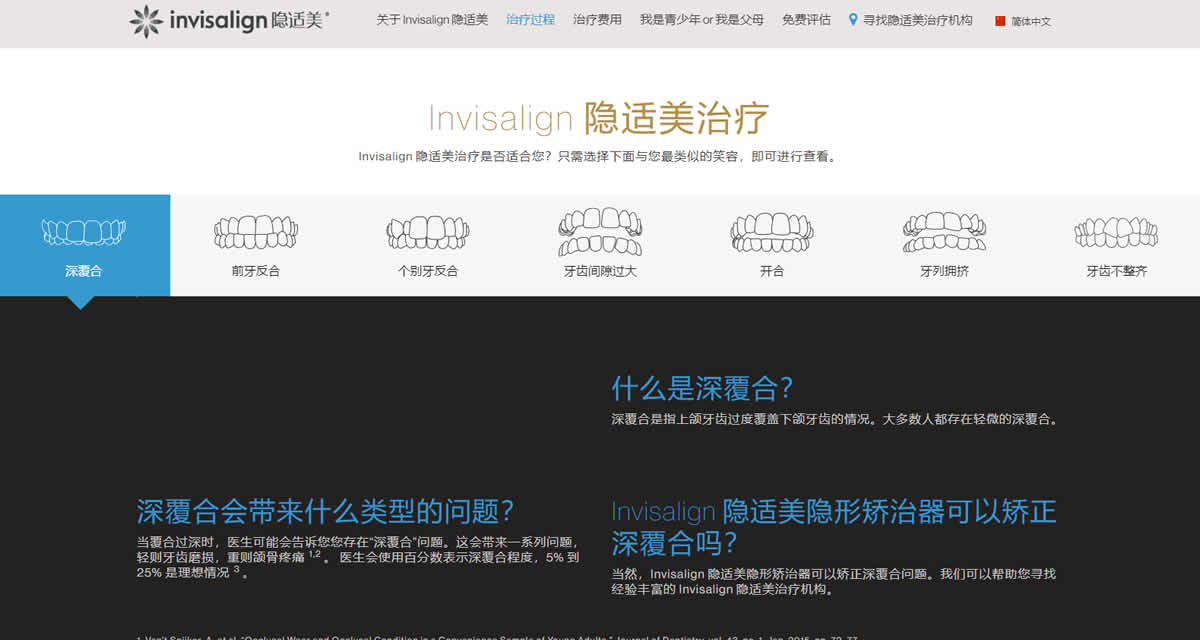Click the location pin icon in navigation
This screenshot has width=1200, height=640.
[853, 20]
